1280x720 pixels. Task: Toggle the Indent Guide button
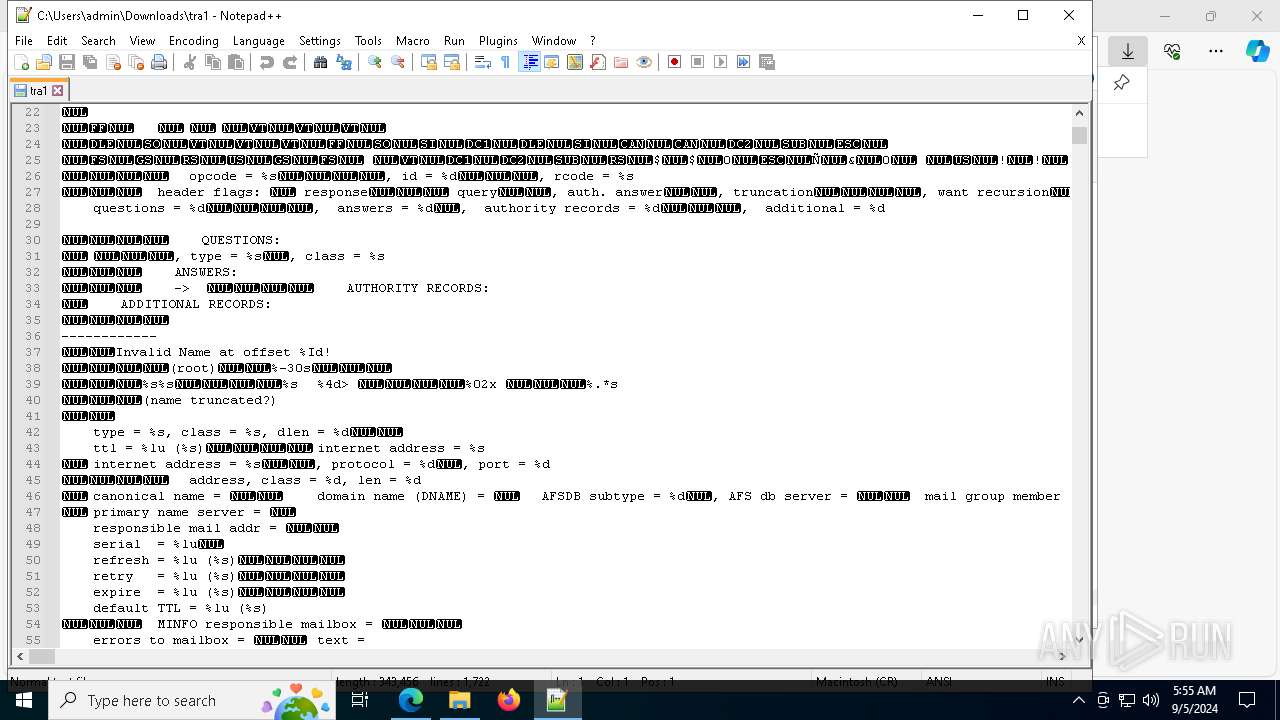pos(530,62)
